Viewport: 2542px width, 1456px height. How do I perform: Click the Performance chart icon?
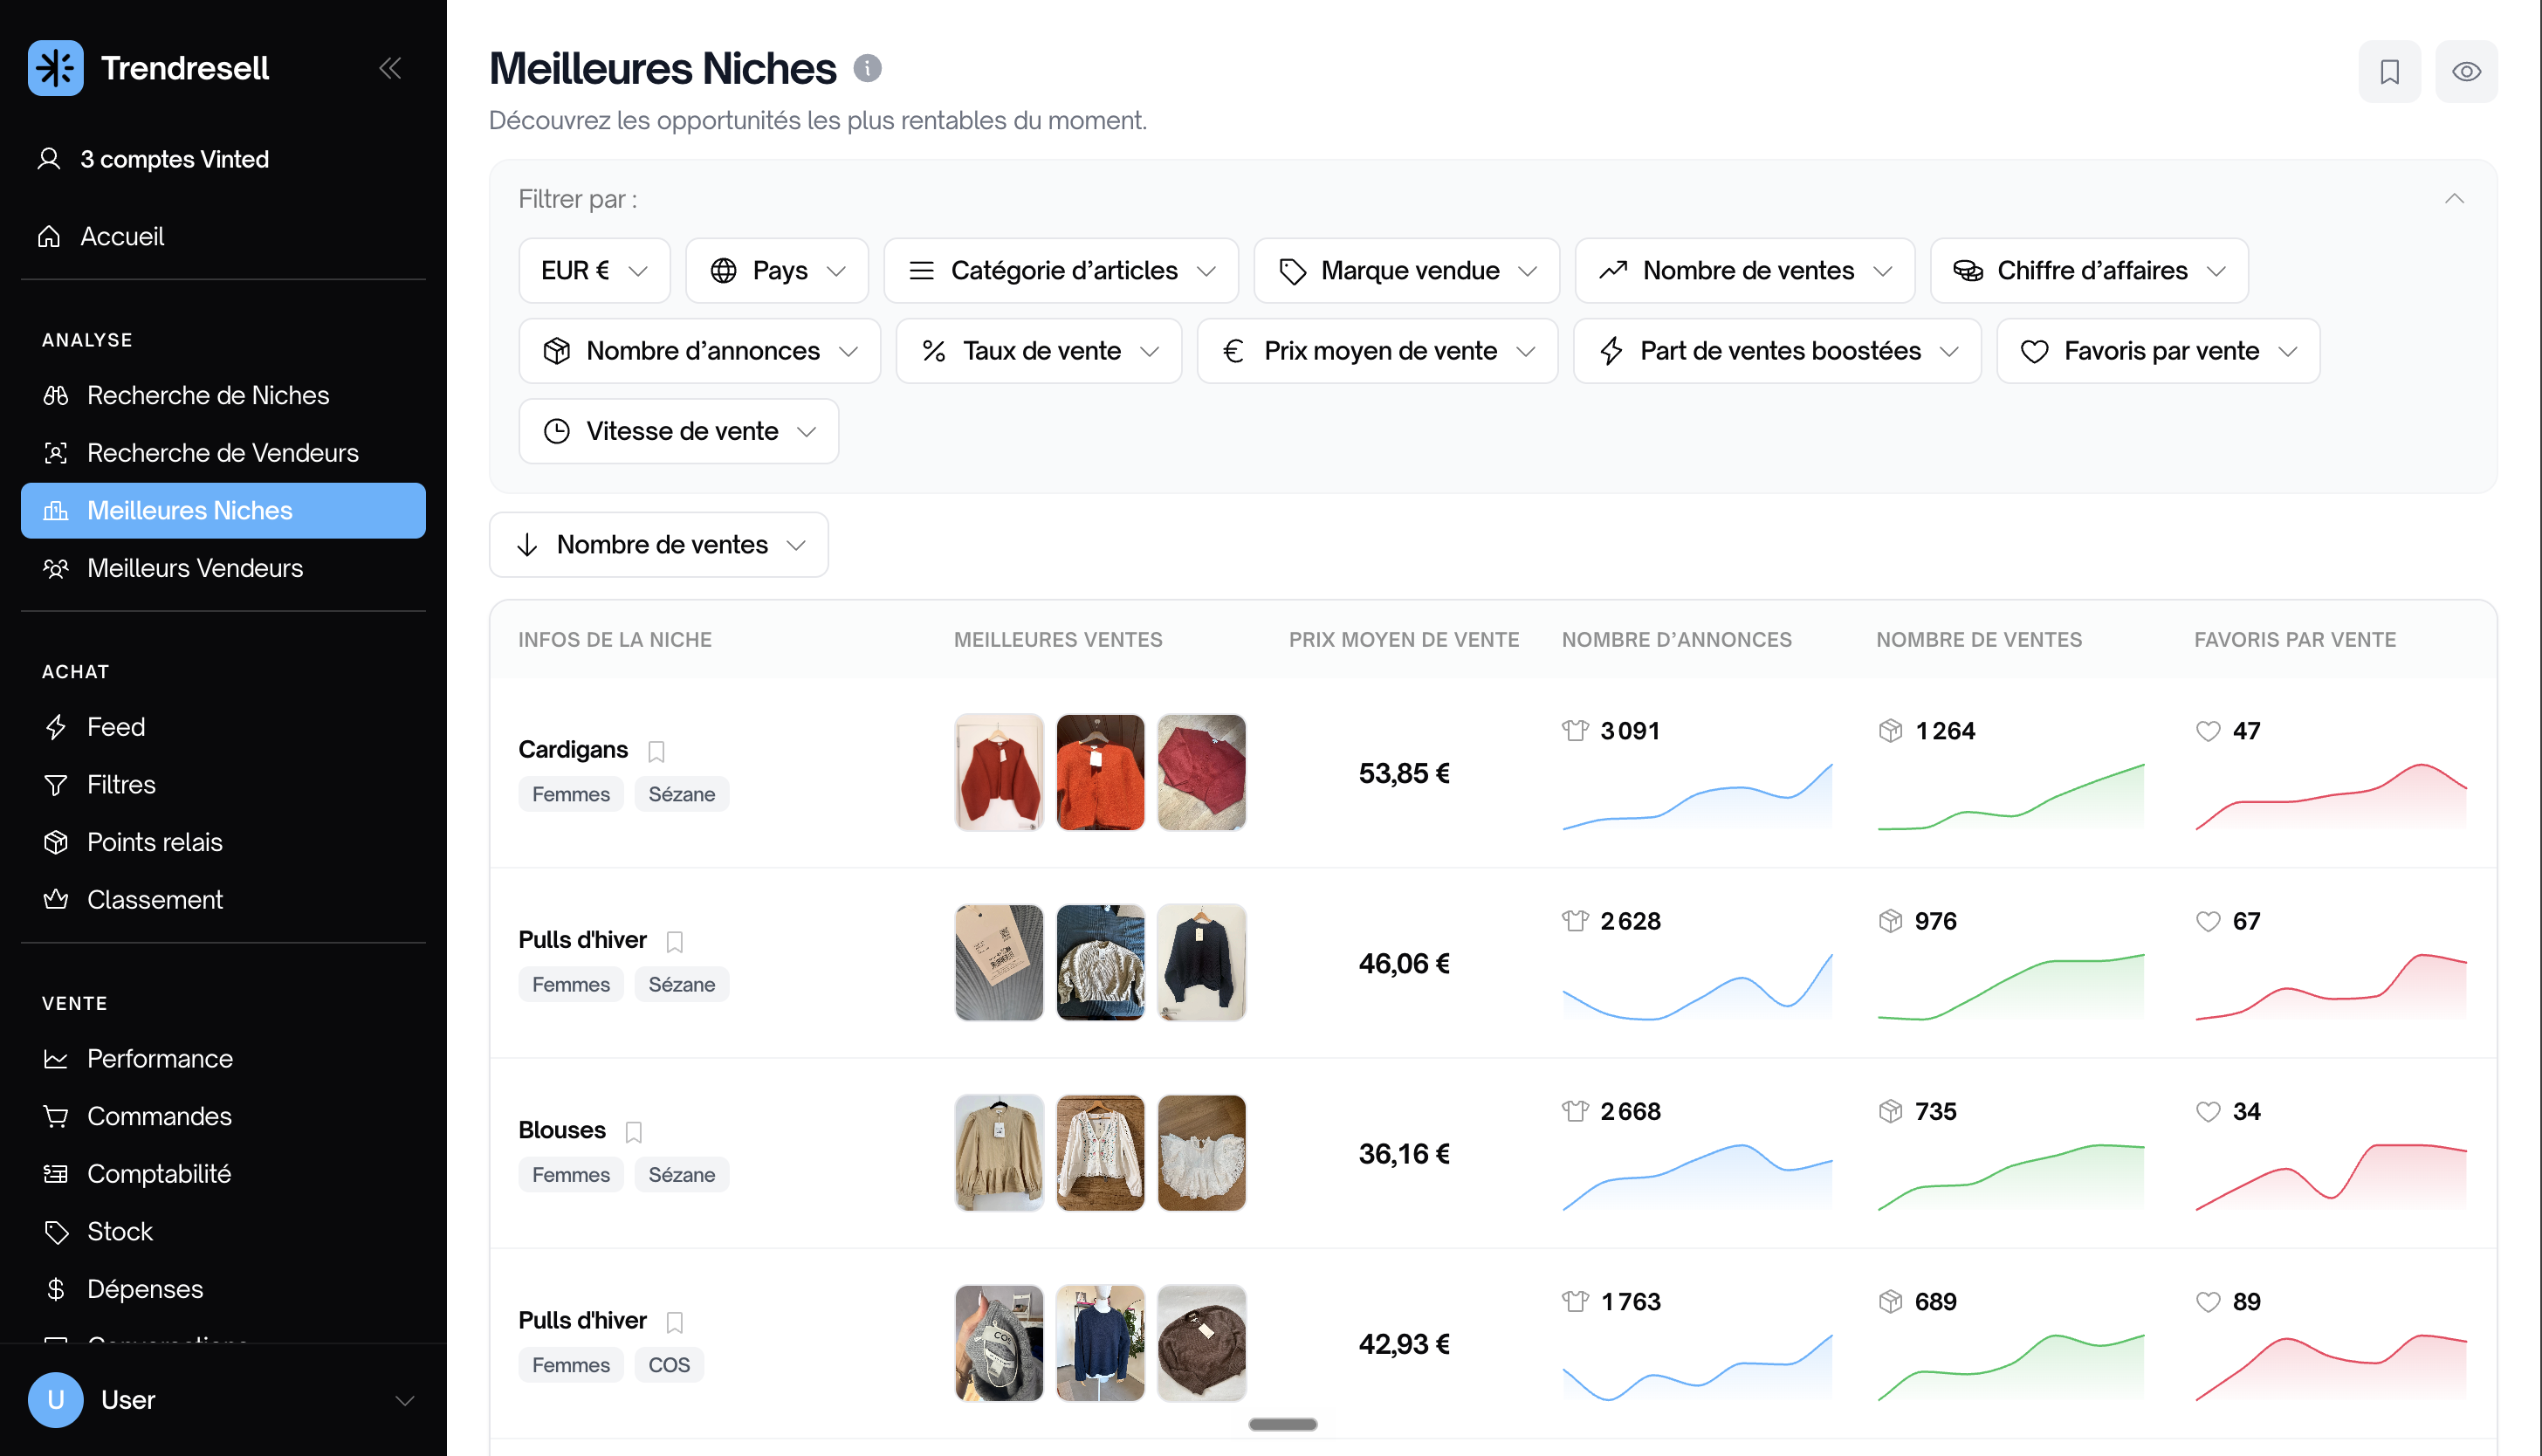(56, 1059)
